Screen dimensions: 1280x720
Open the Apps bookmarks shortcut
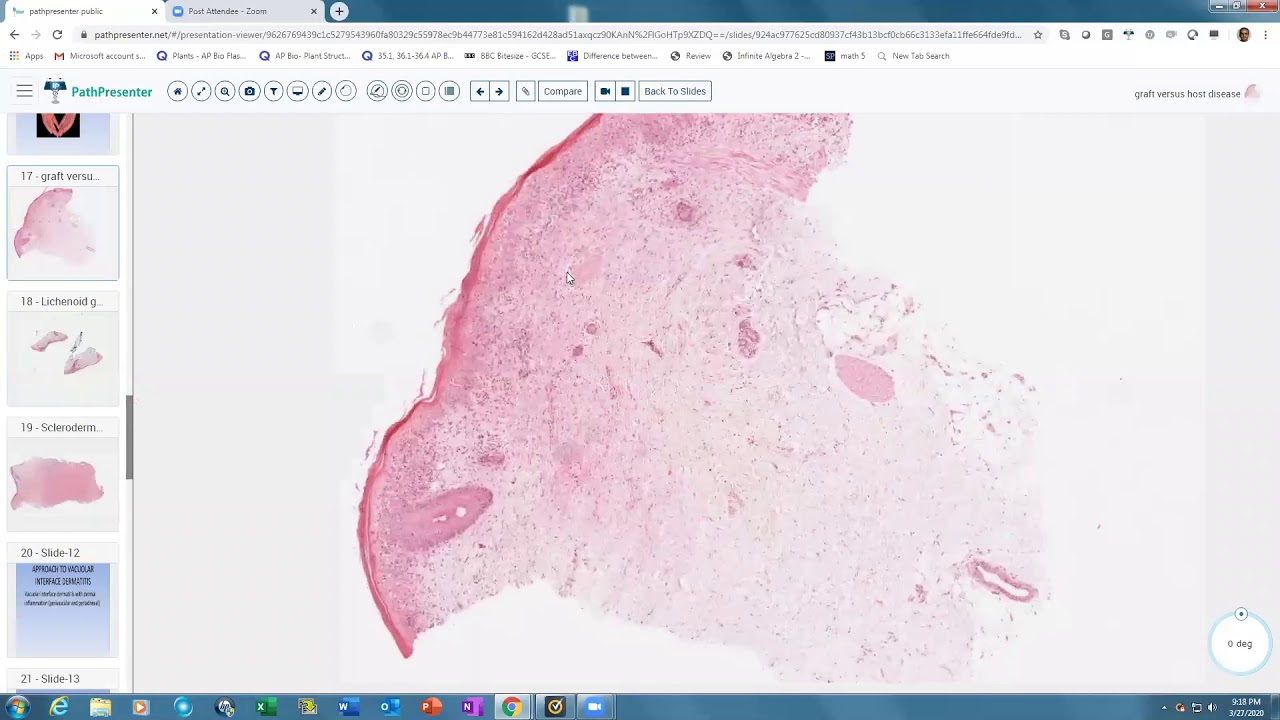click(26, 56)
